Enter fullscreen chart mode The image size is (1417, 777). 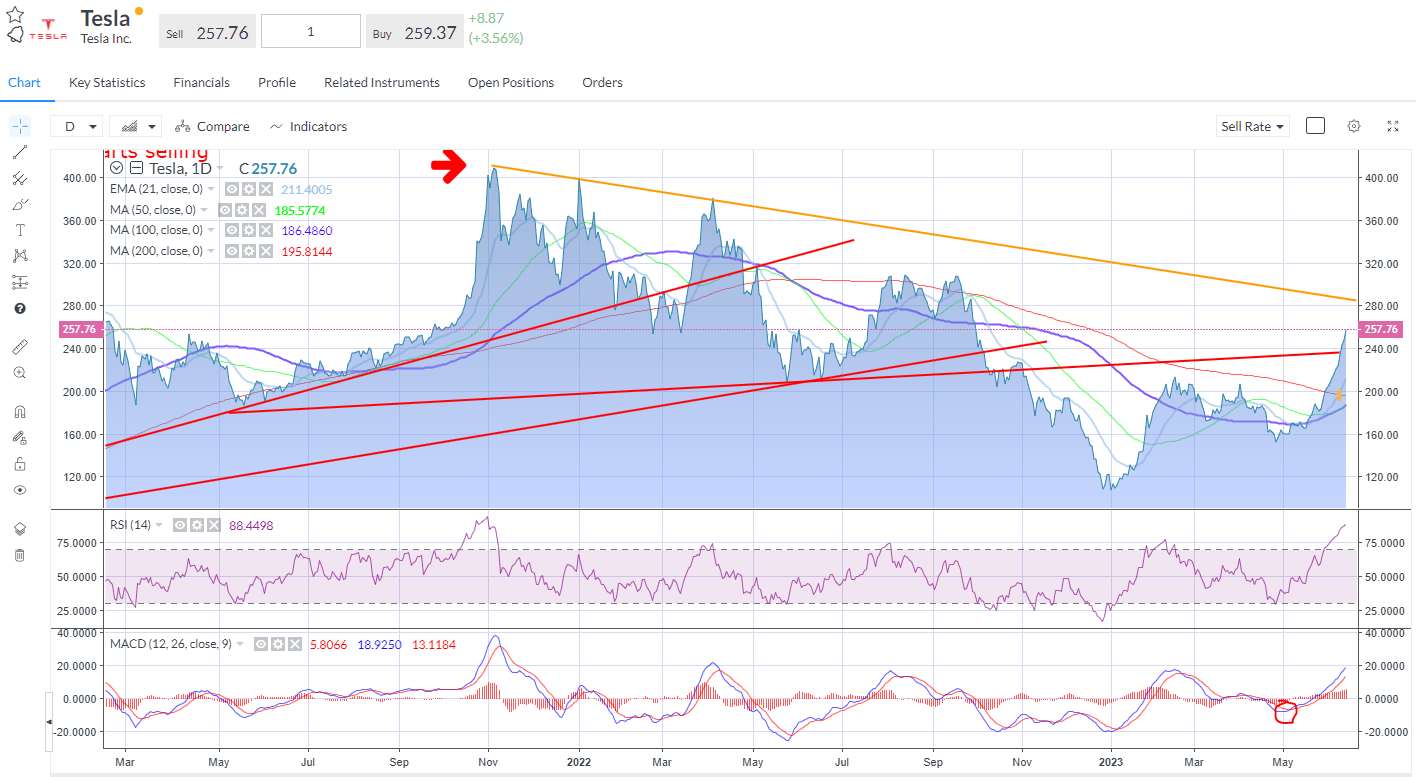1393,126
